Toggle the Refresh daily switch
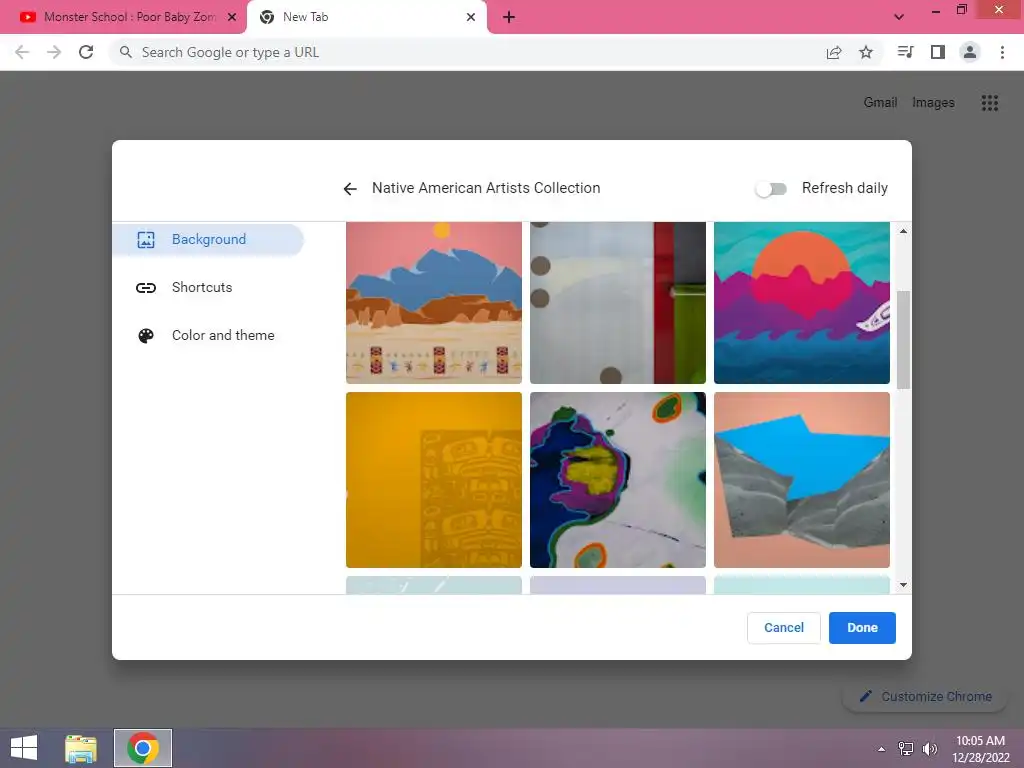 pos(771,189)
